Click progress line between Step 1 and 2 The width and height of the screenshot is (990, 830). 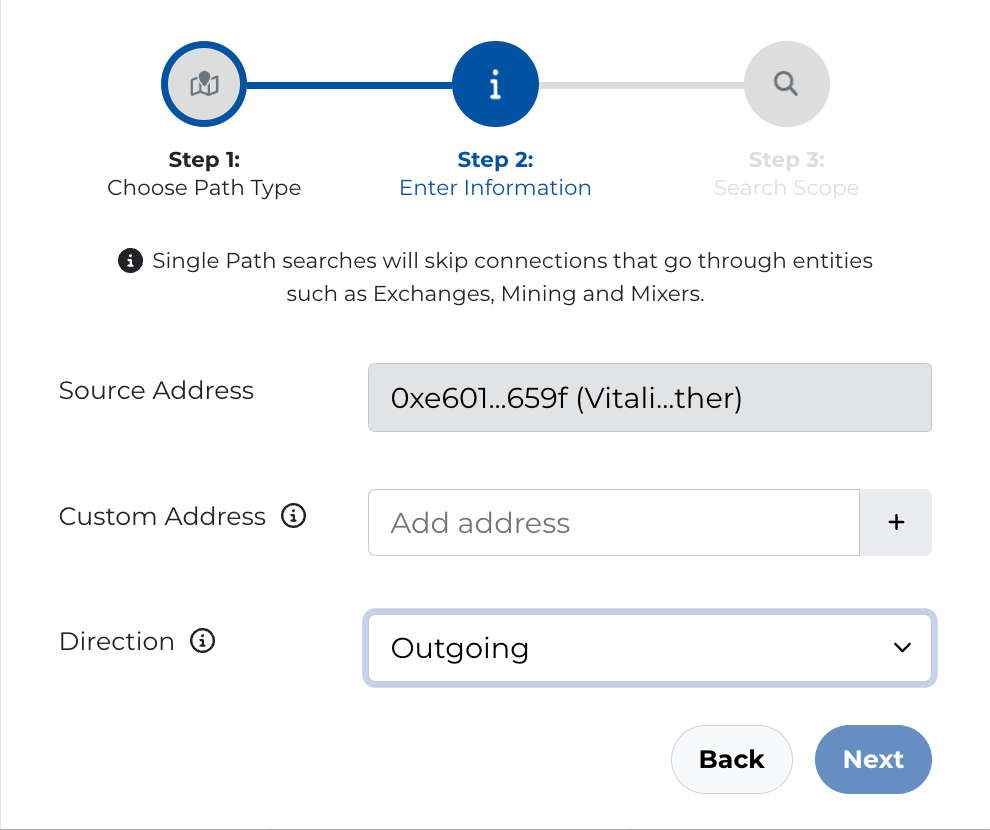[348, 85]
